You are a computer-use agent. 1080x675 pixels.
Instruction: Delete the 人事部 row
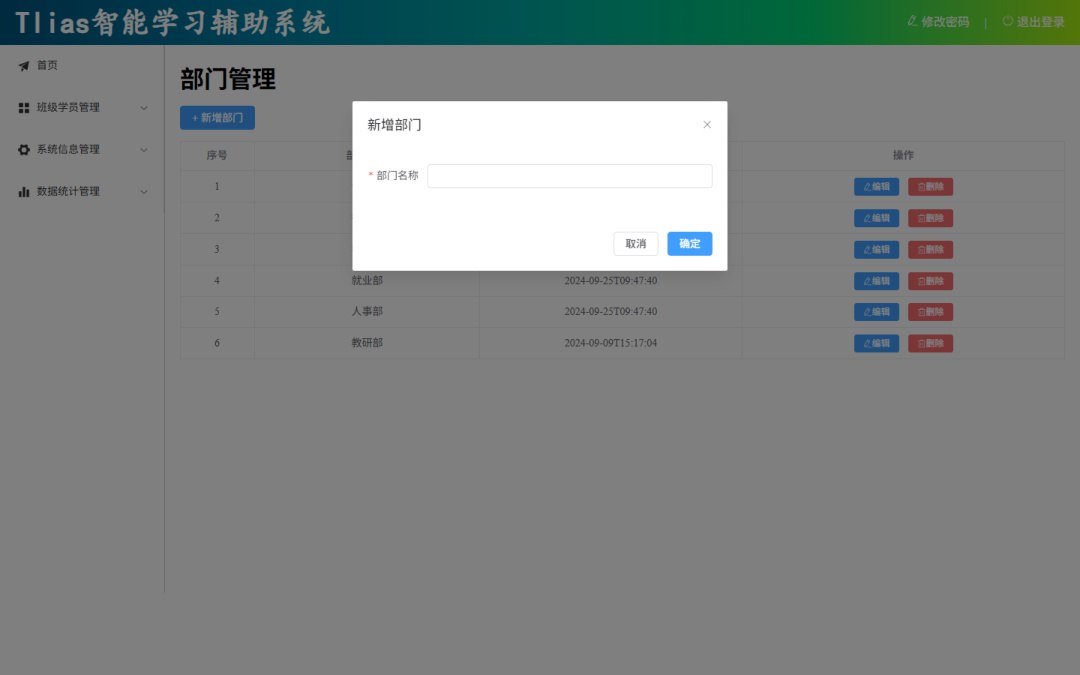click(x=931, y=312)
